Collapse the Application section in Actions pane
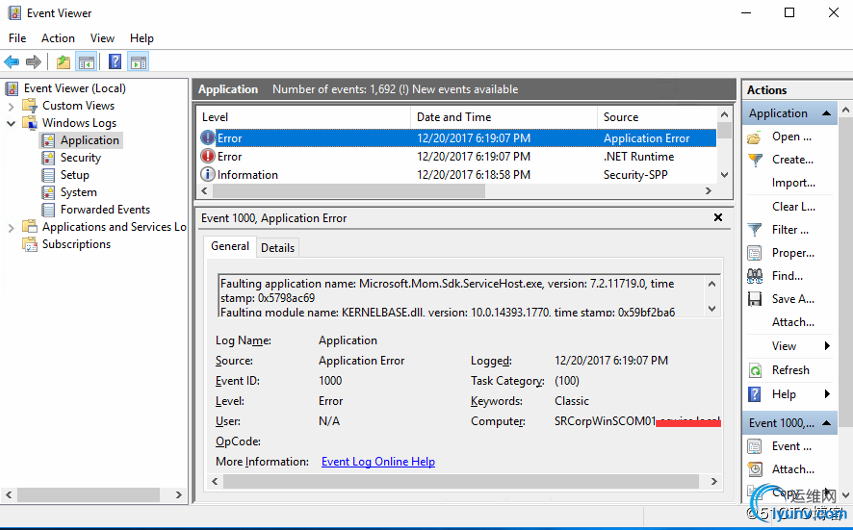 pos(827,114)
